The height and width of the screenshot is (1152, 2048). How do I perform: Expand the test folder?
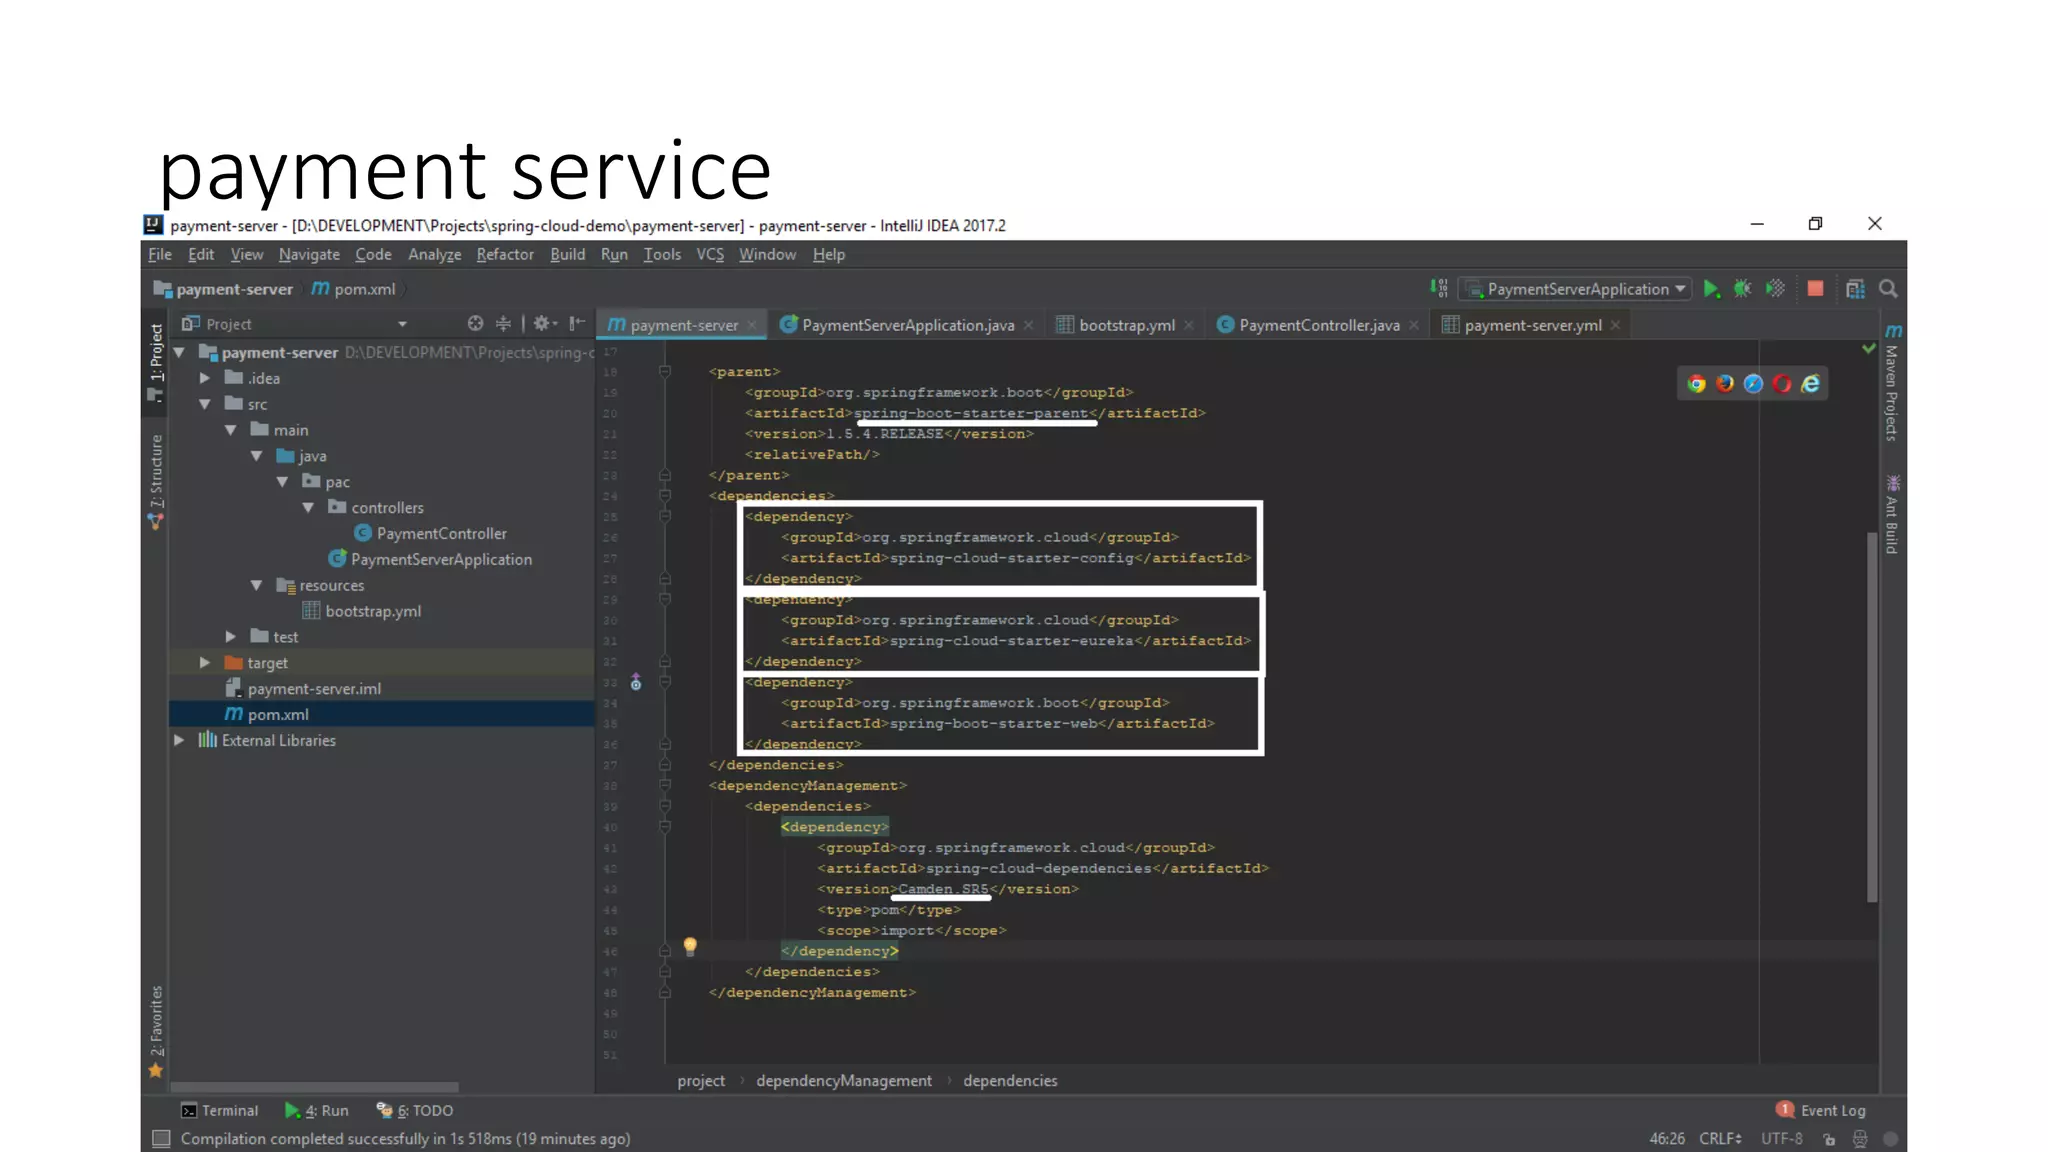[x=231, y=637]
